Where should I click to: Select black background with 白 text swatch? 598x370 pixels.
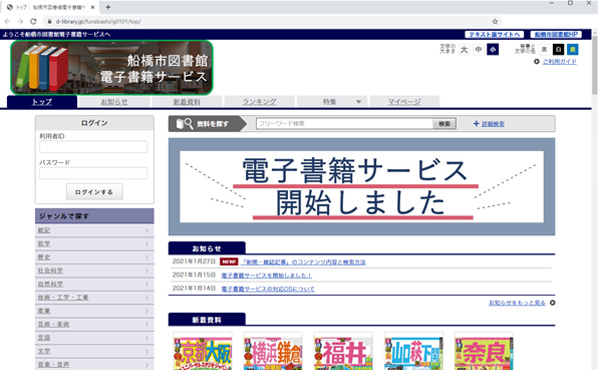(x=558, y=50)
